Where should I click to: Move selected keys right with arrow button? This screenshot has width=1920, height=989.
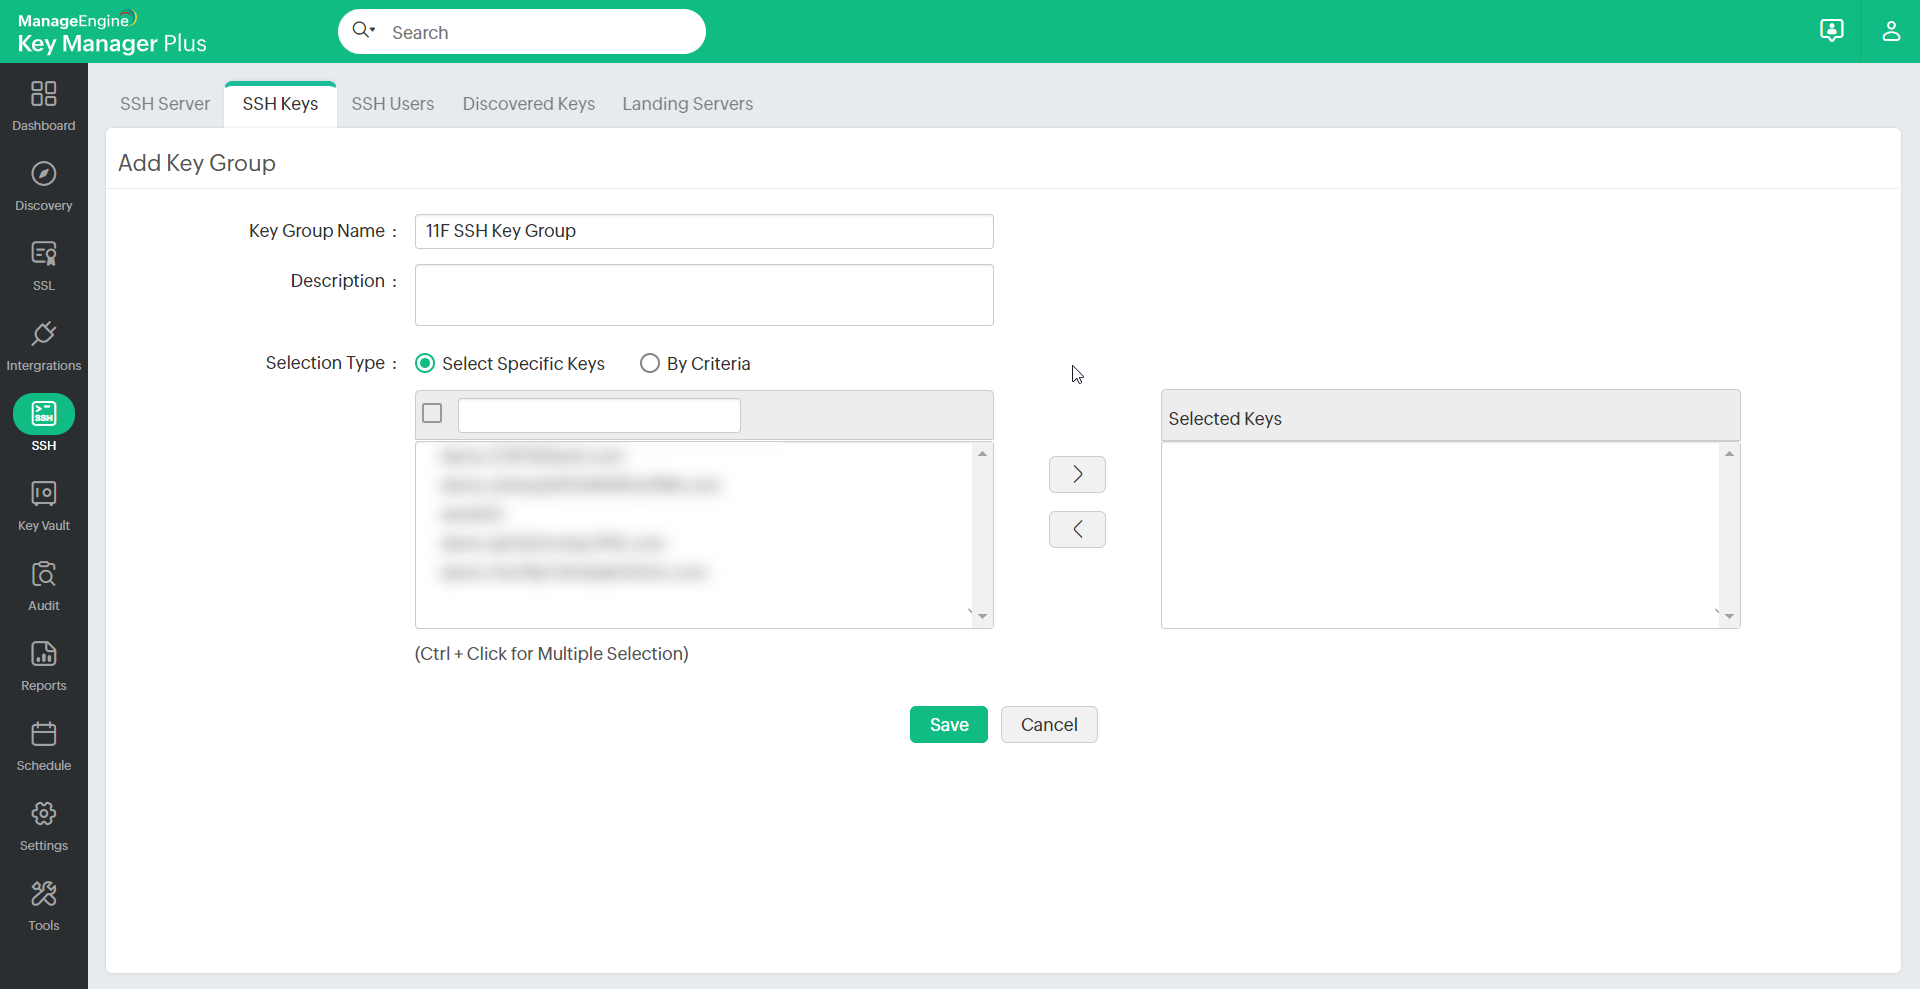point(1077,475)
